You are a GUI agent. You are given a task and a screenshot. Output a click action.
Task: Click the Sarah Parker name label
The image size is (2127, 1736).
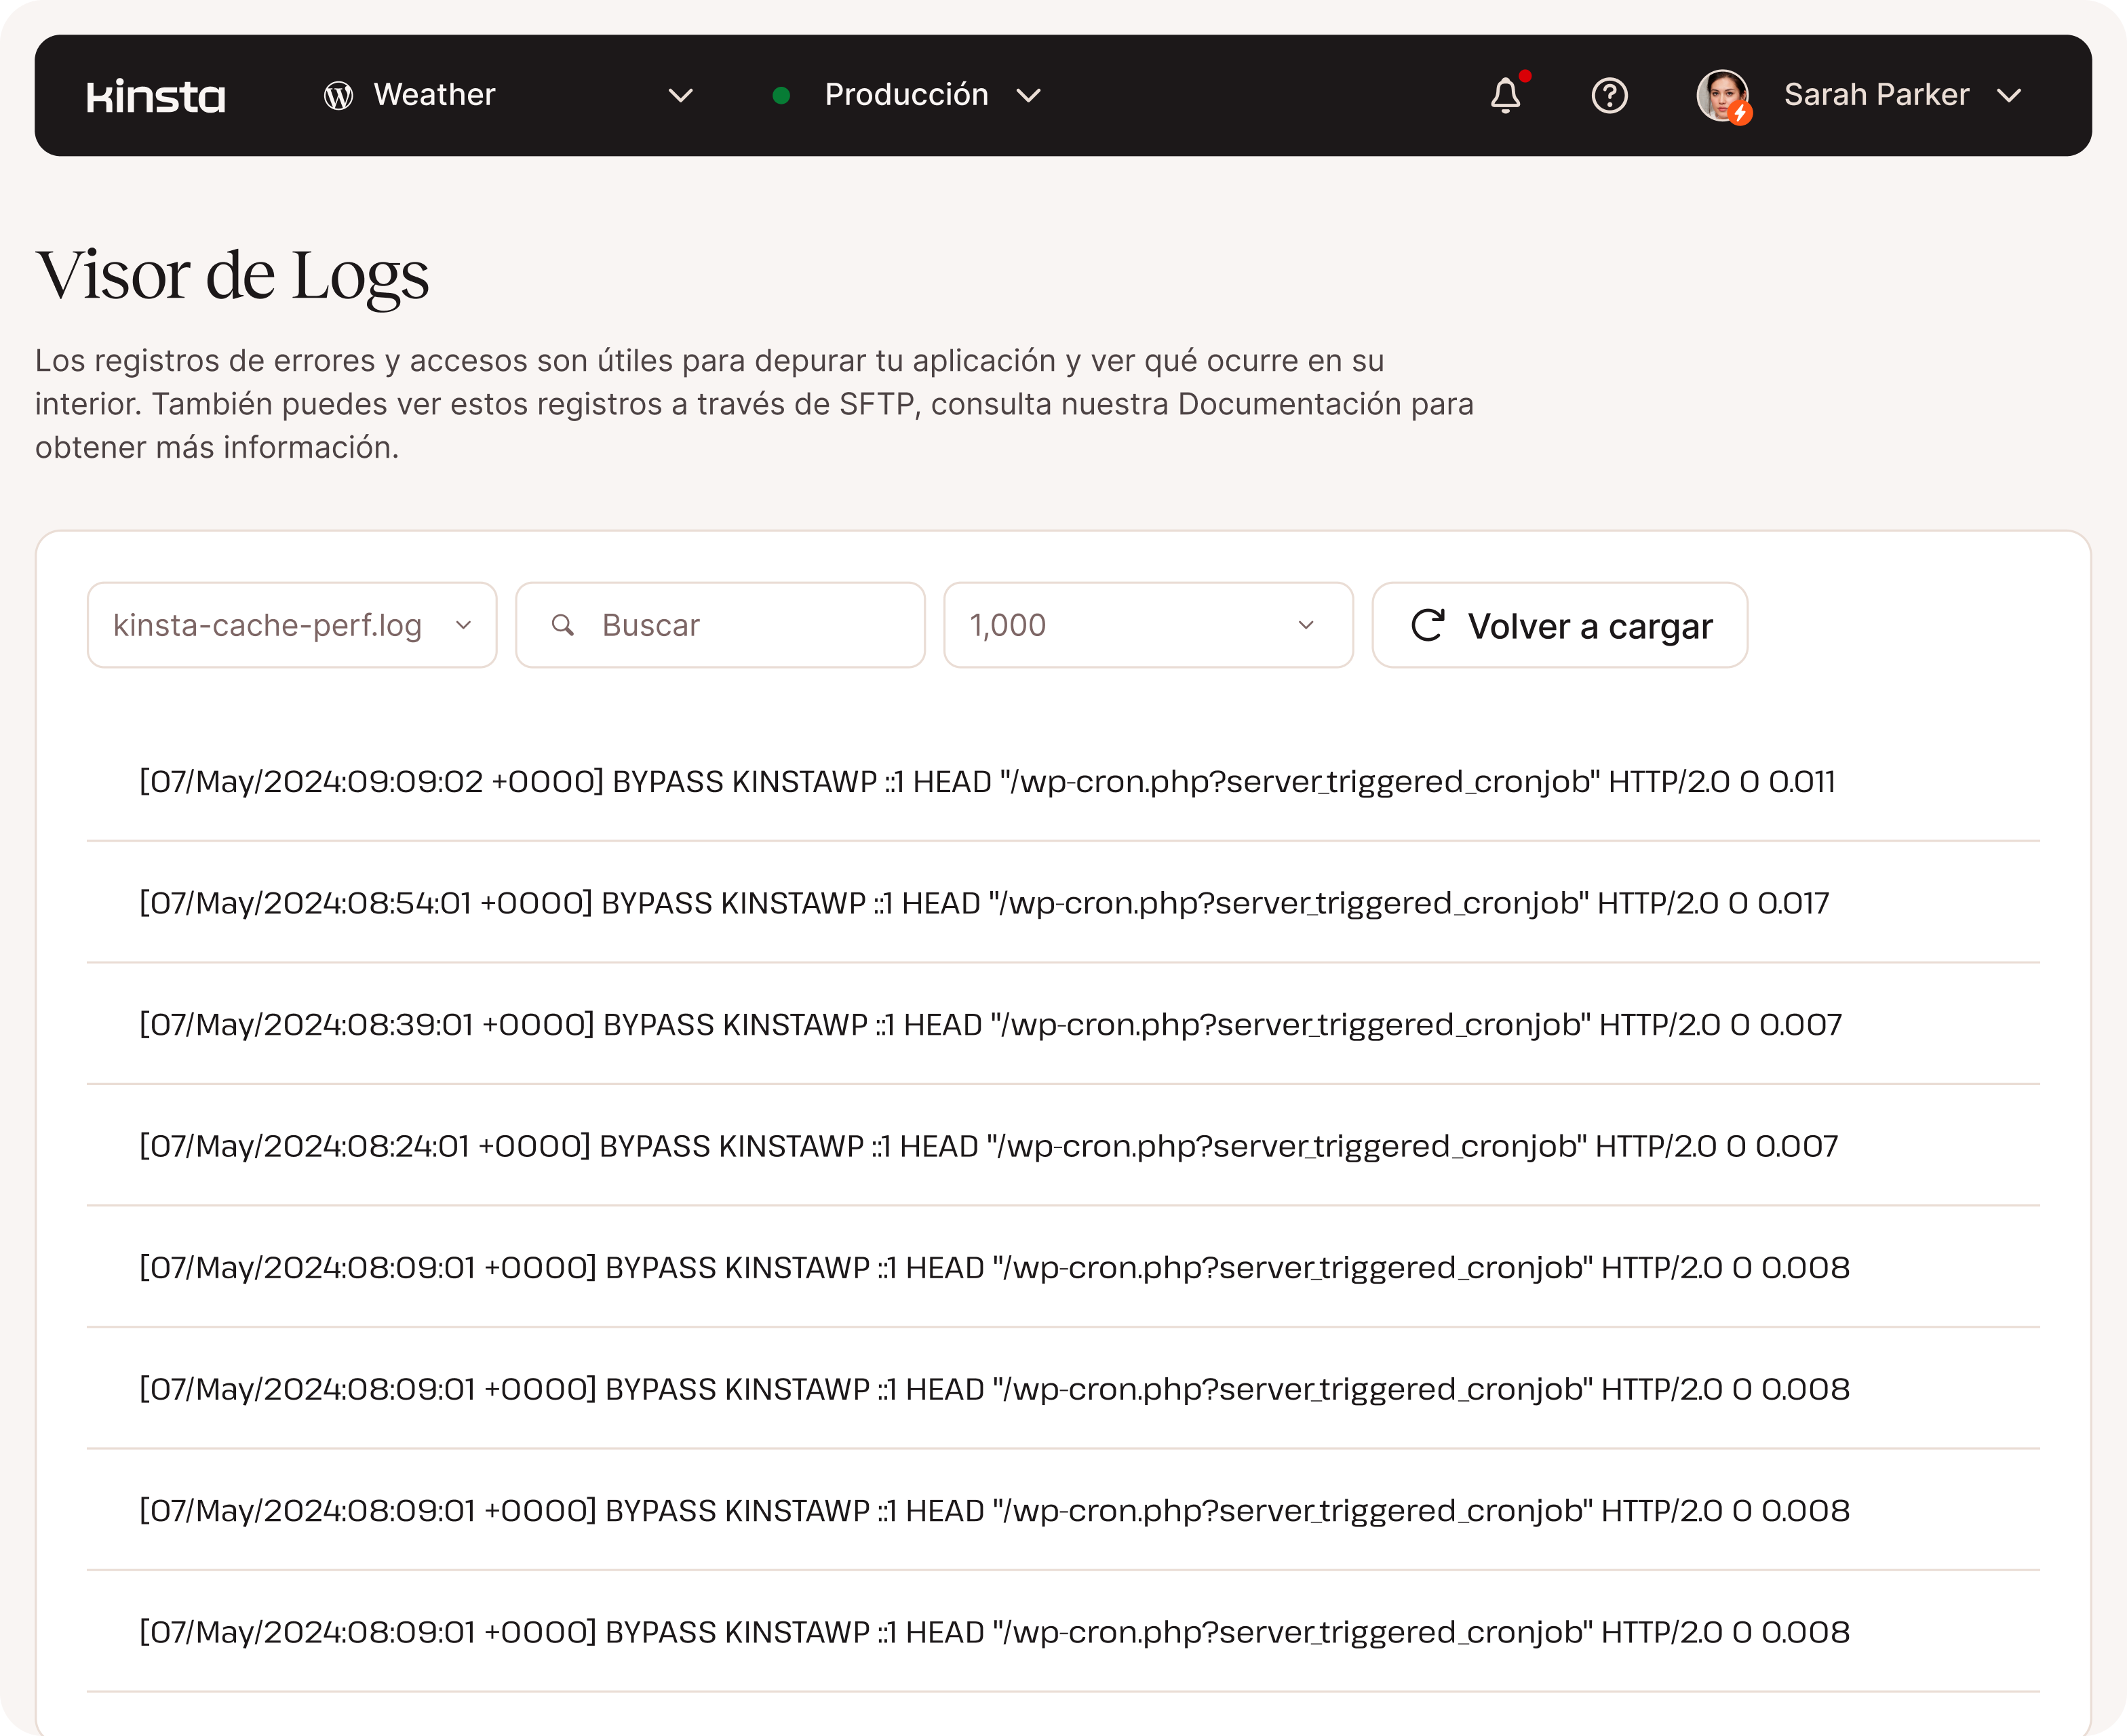click(1876, 95)
